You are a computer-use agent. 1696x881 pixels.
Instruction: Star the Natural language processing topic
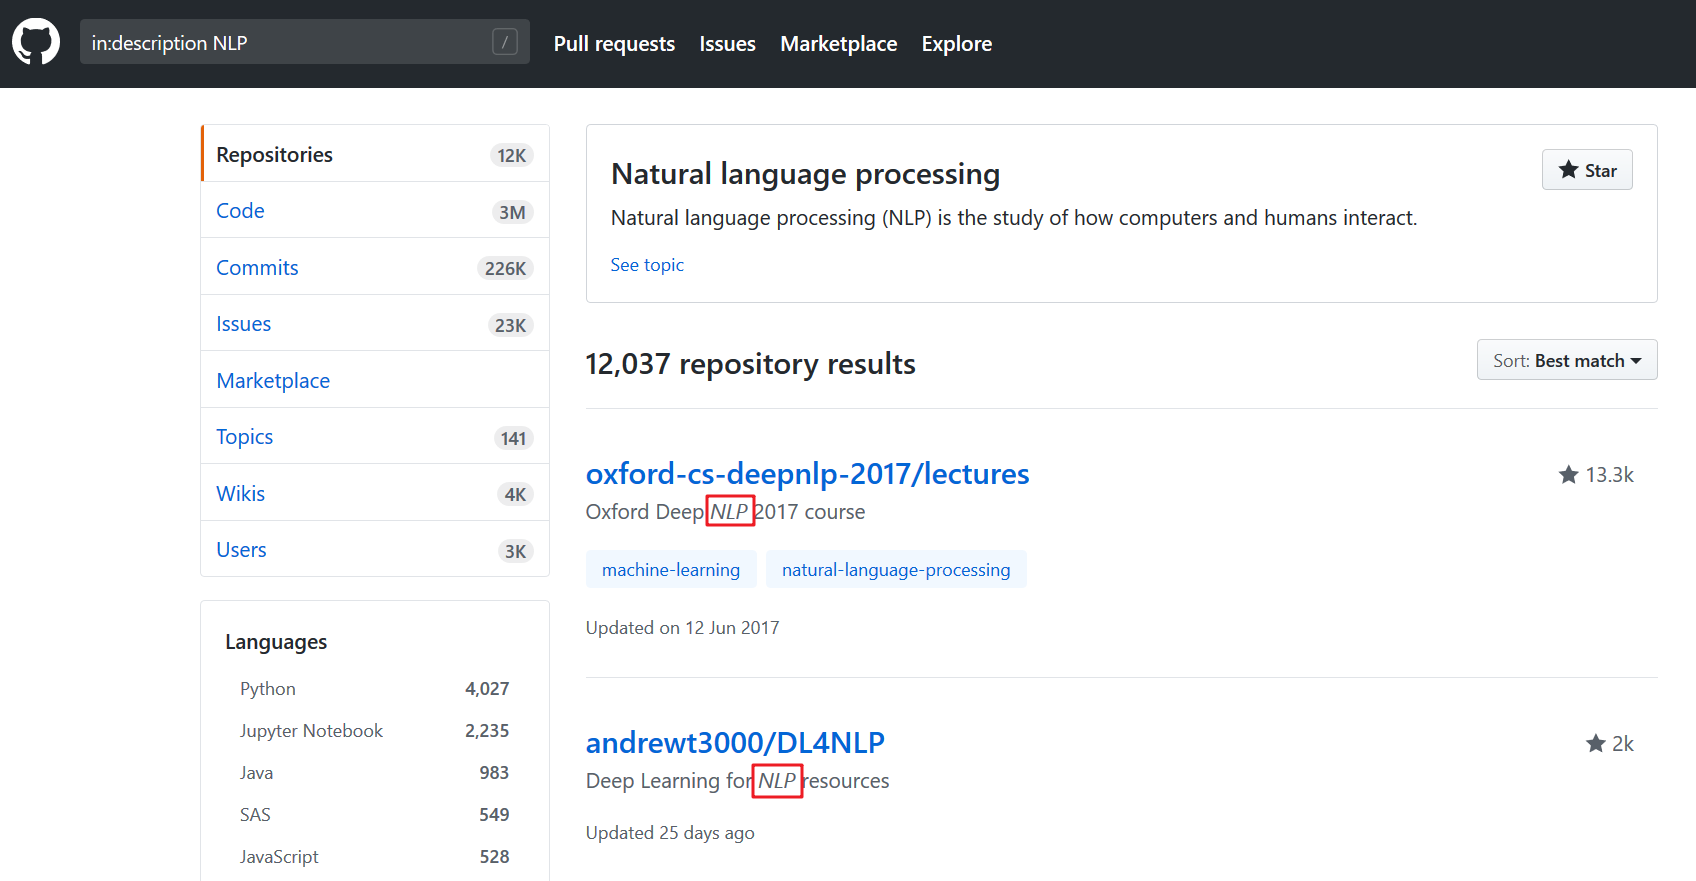click(1586, 170)
